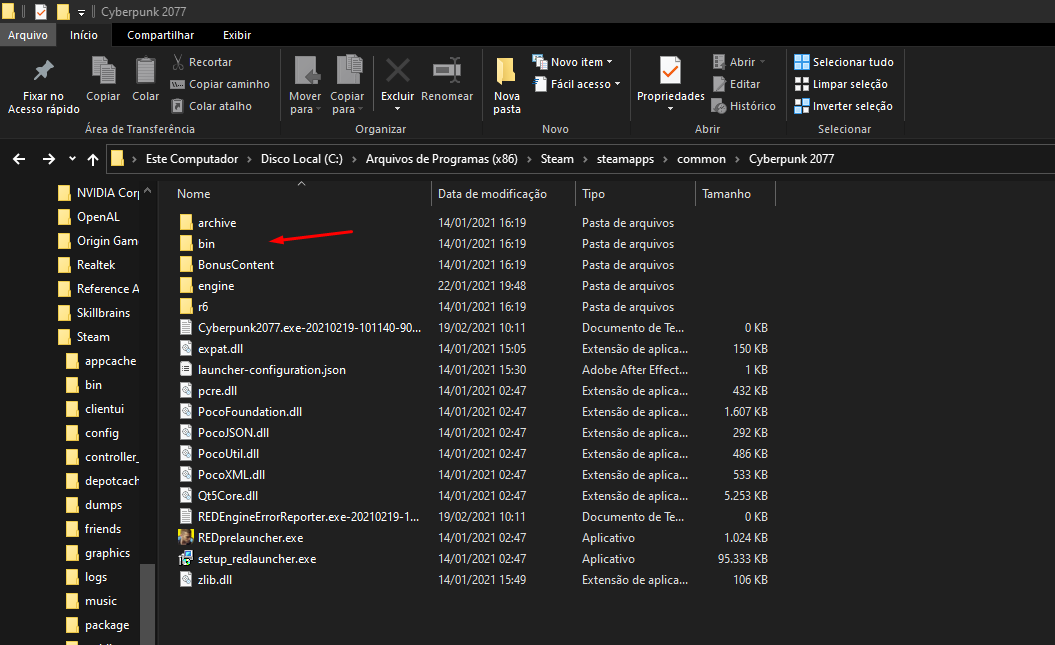Click the Propriedades checkmark icon
1055x645 pixels.
click(x=670, y=71)
